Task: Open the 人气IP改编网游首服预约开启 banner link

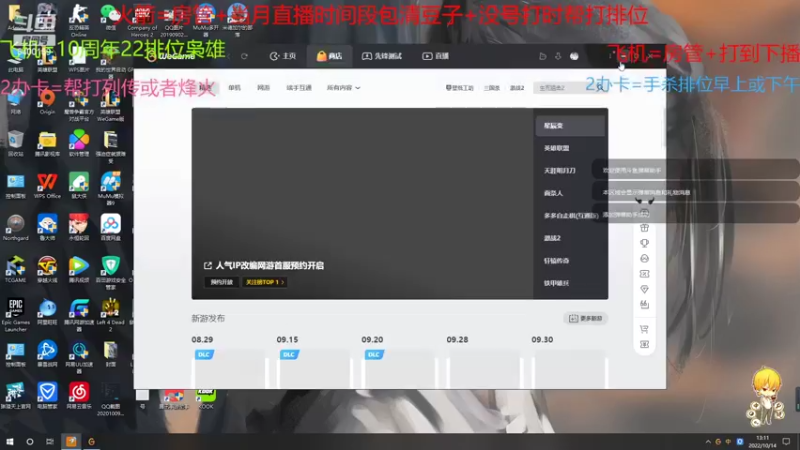Action: pyautogui.click(x=264, y=265)
